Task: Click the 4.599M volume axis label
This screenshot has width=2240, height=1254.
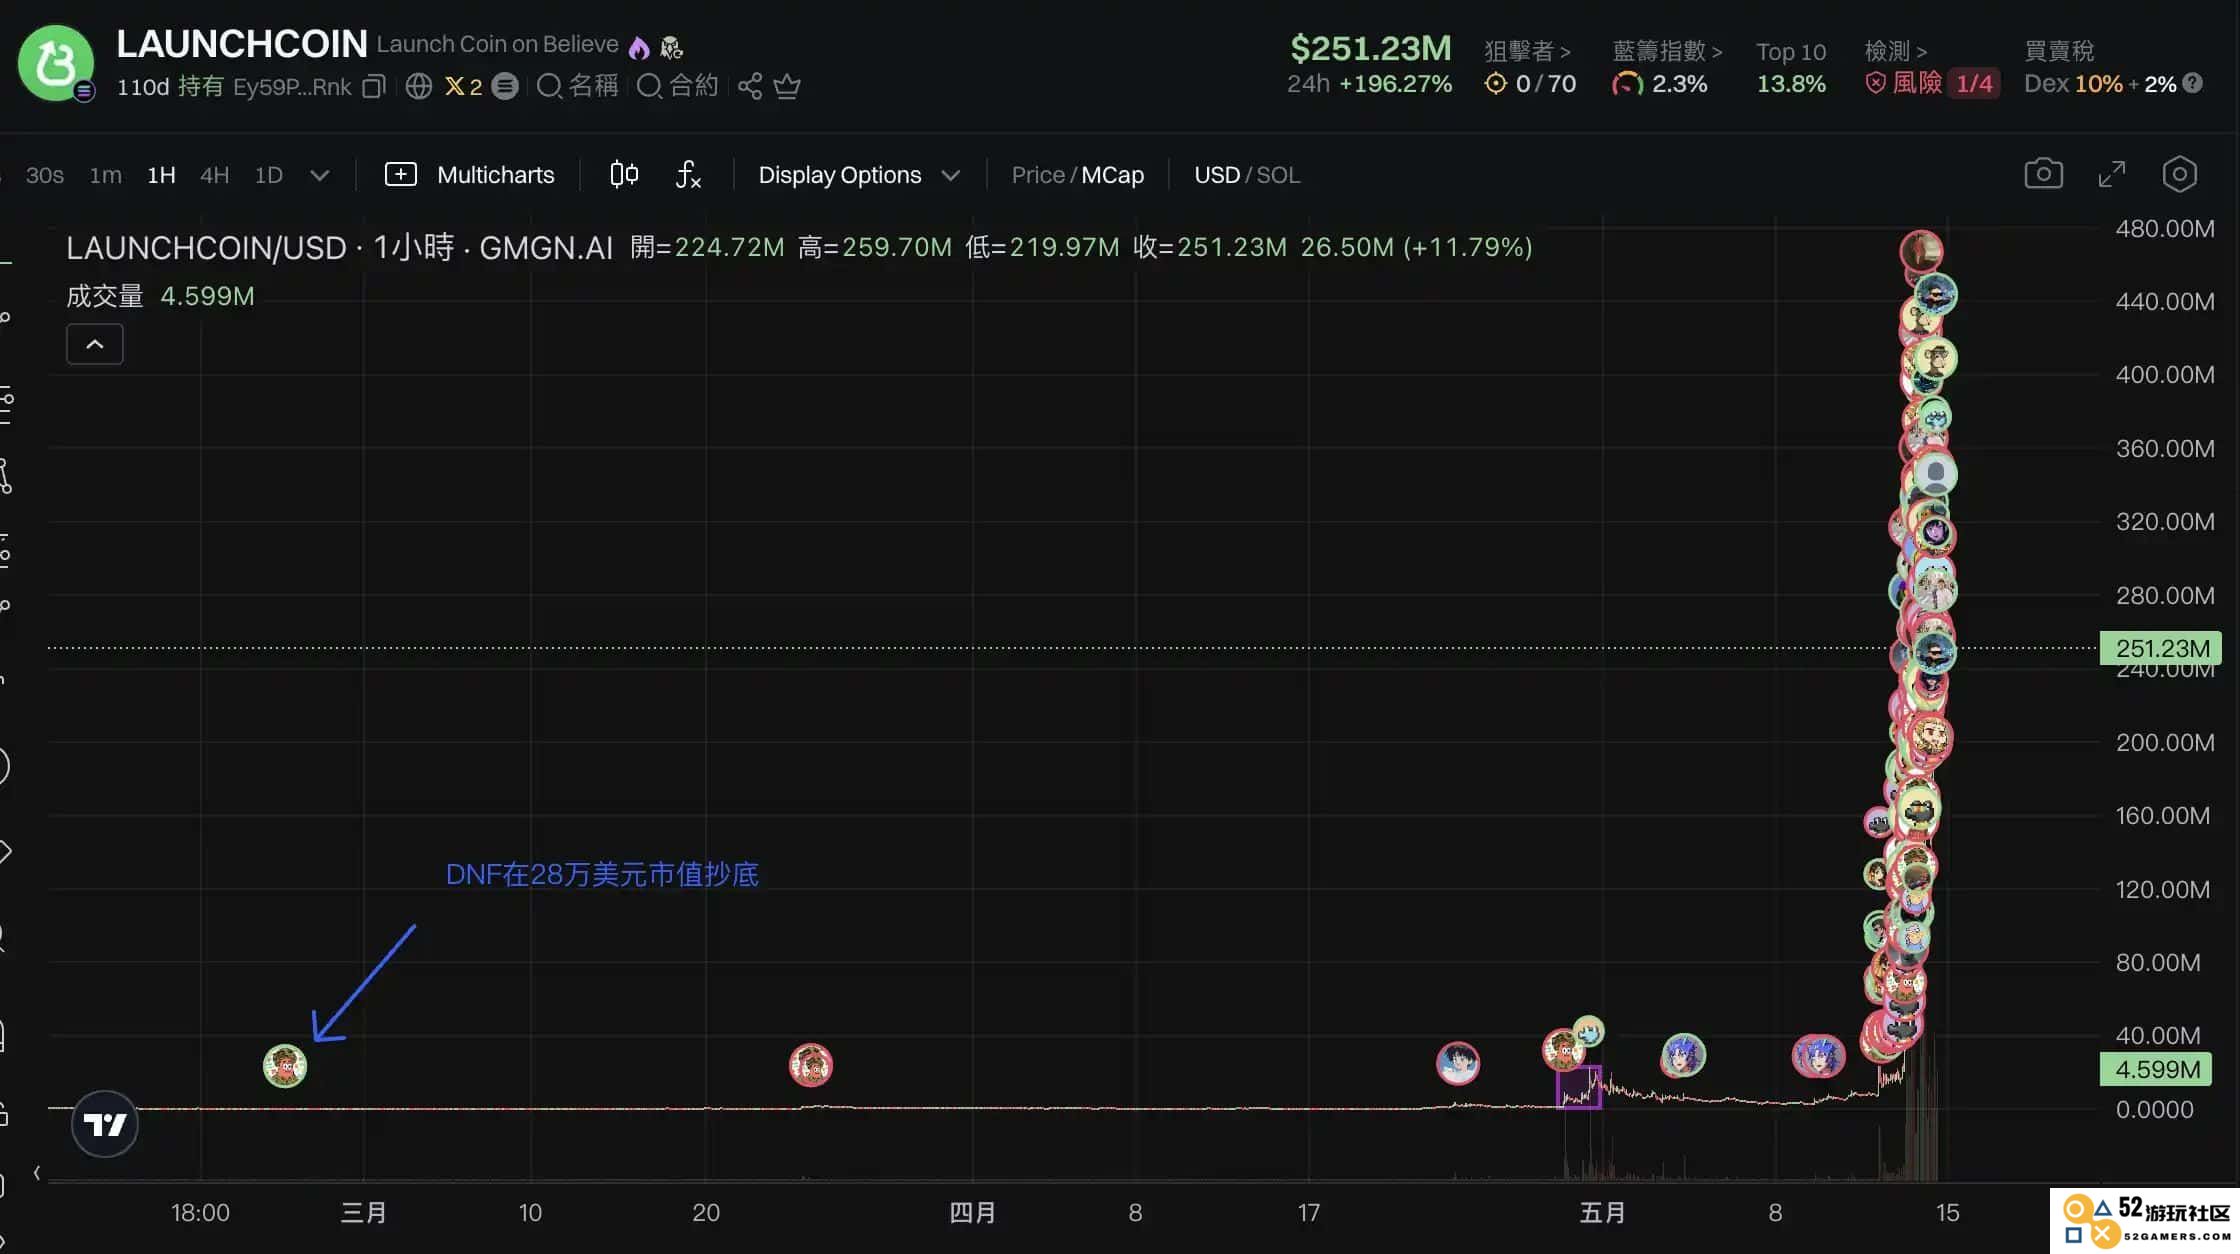Action: (x=2156, y=1069)
